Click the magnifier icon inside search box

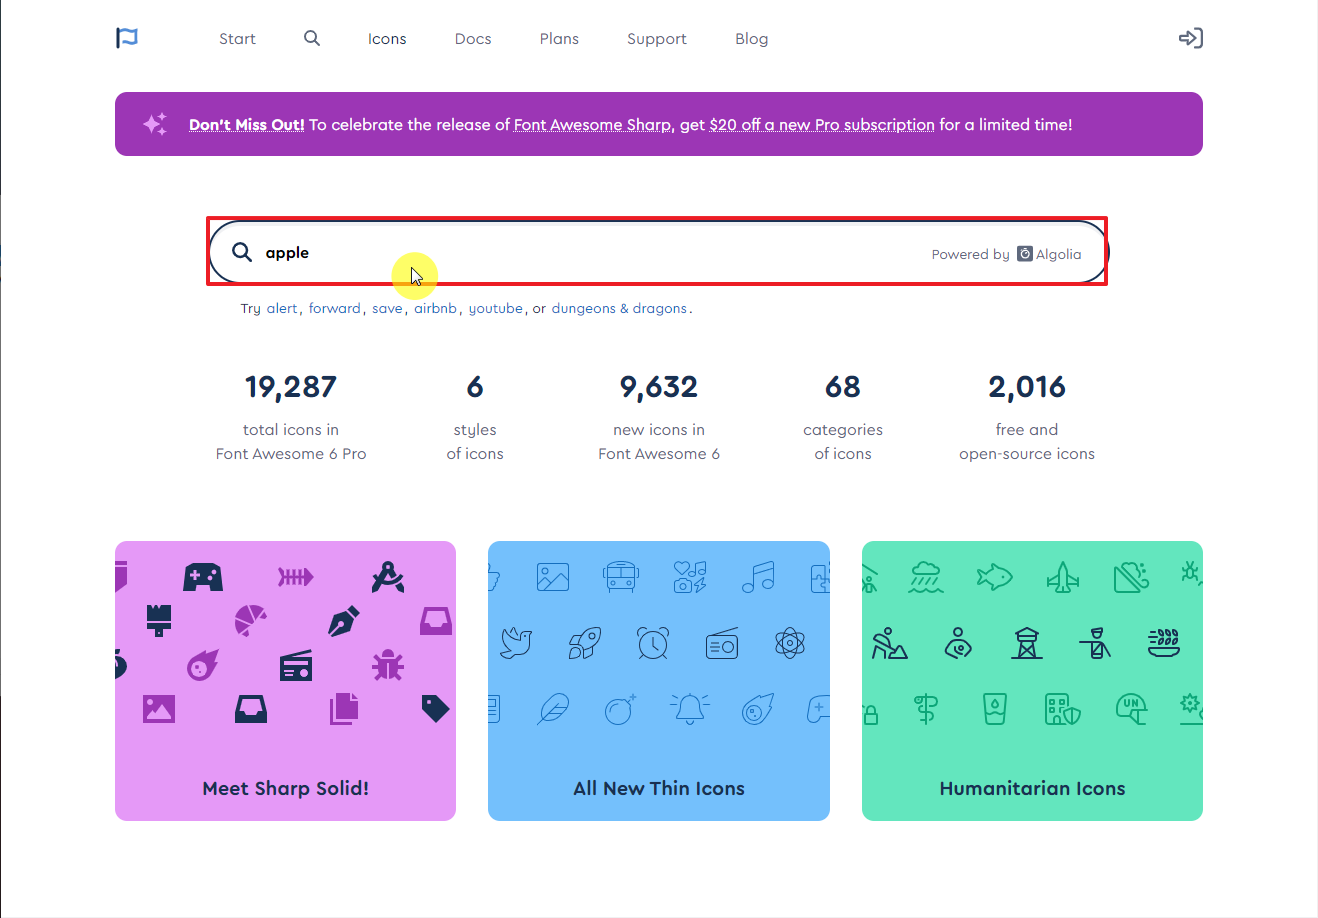pos(242,252)
